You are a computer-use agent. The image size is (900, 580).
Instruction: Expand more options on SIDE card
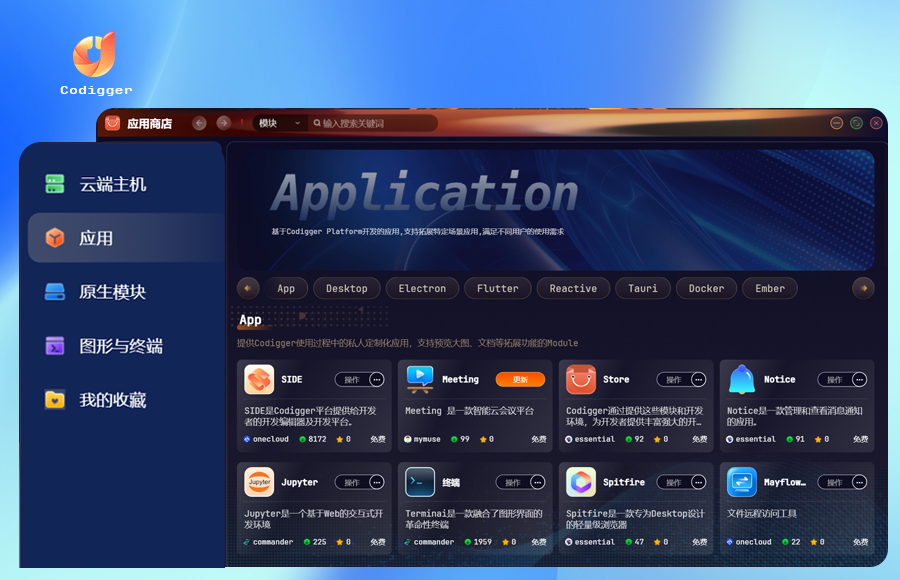[x=377, y=380]
